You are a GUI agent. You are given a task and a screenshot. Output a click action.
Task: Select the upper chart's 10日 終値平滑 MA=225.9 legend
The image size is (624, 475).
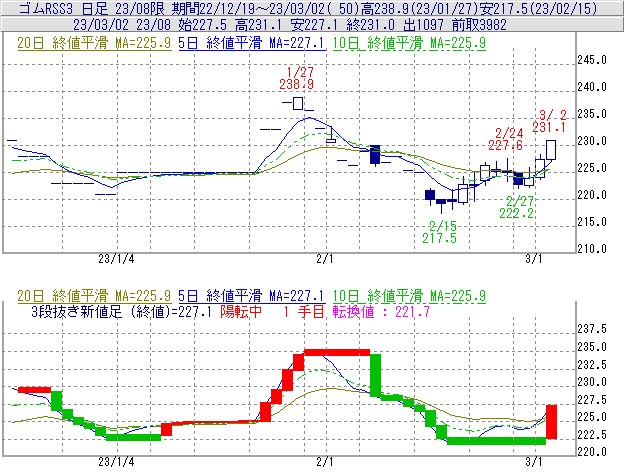[x=409, y=43]
